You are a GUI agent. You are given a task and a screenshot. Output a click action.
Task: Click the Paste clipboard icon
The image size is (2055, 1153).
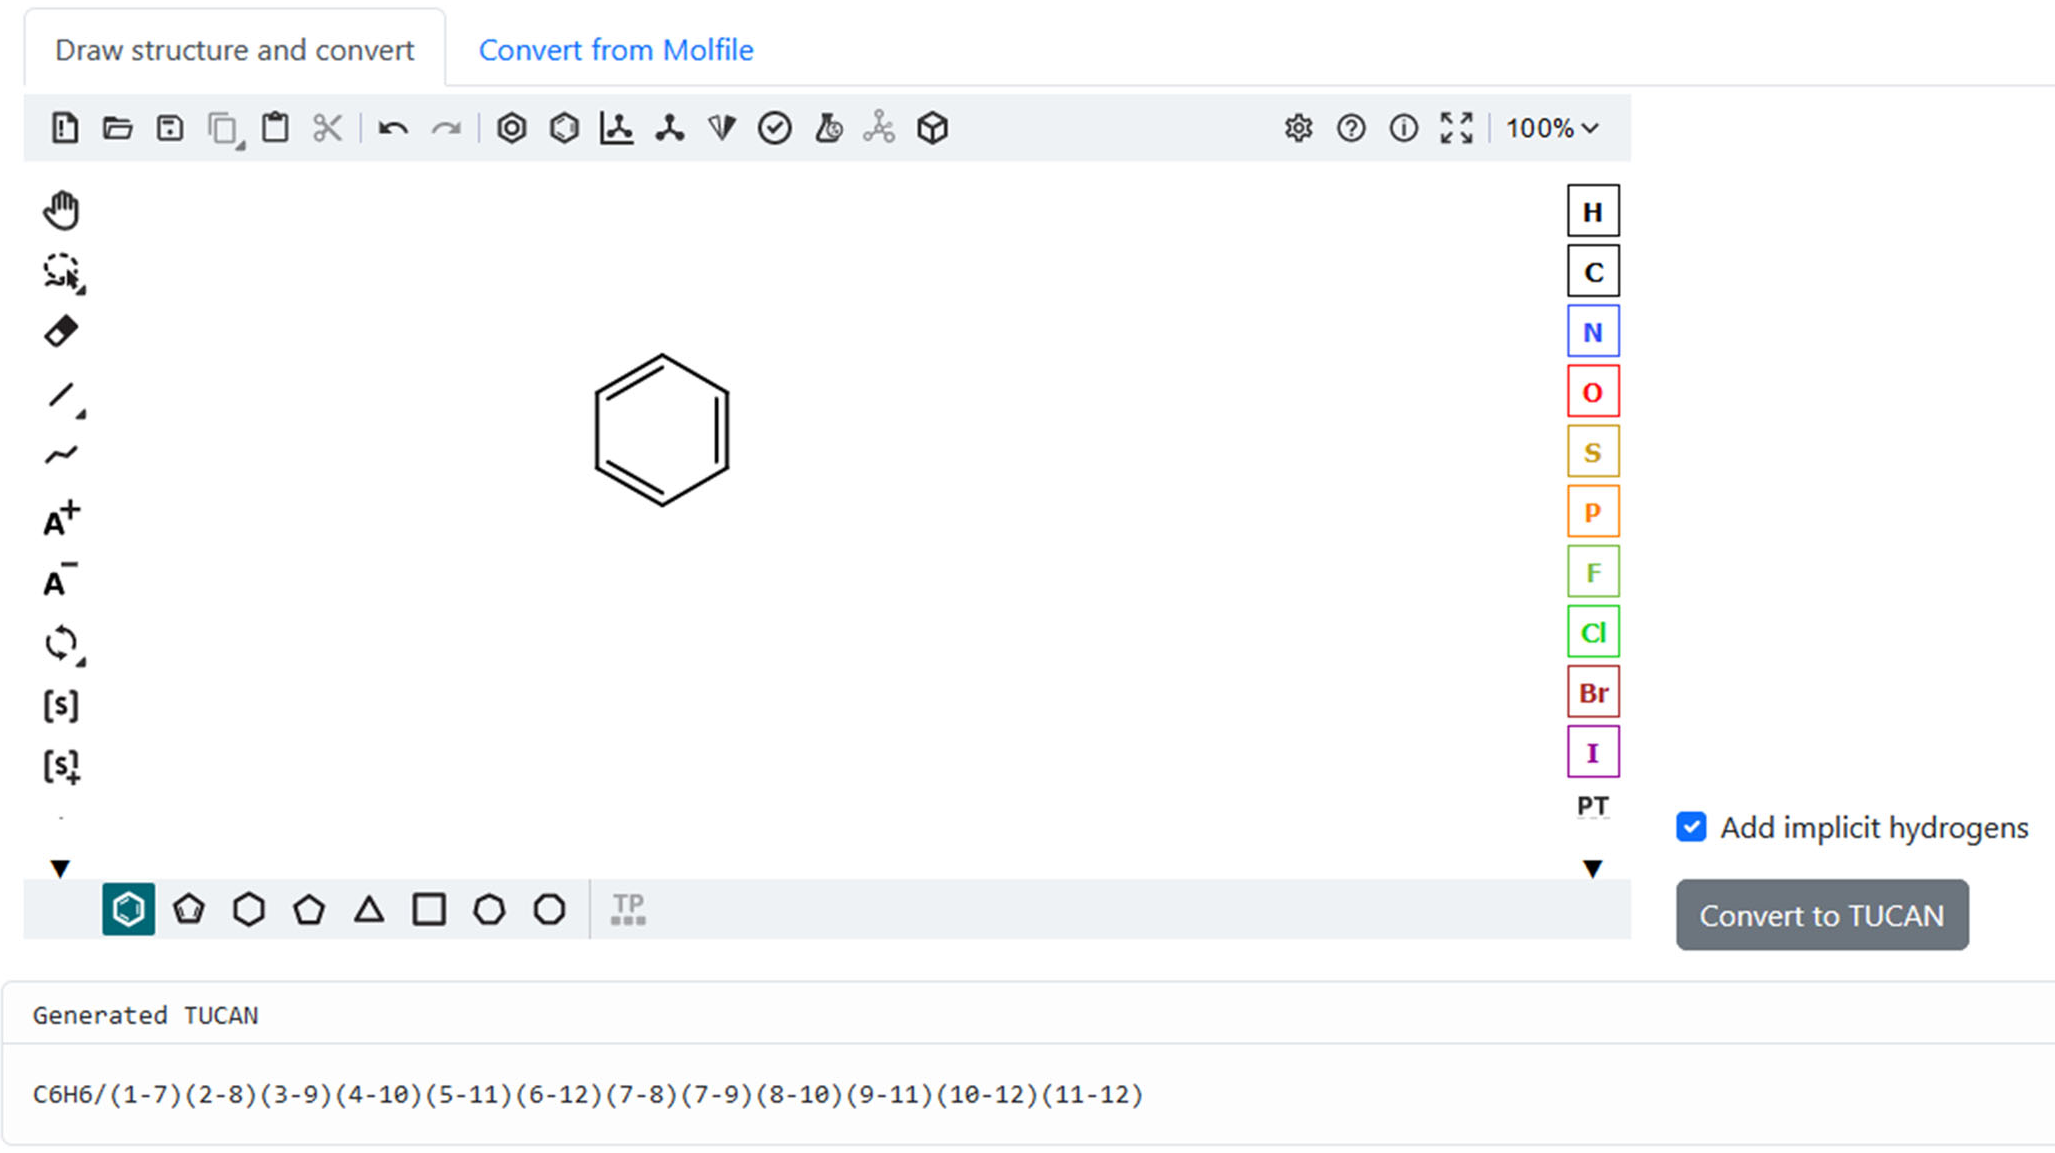click(275, 128)
